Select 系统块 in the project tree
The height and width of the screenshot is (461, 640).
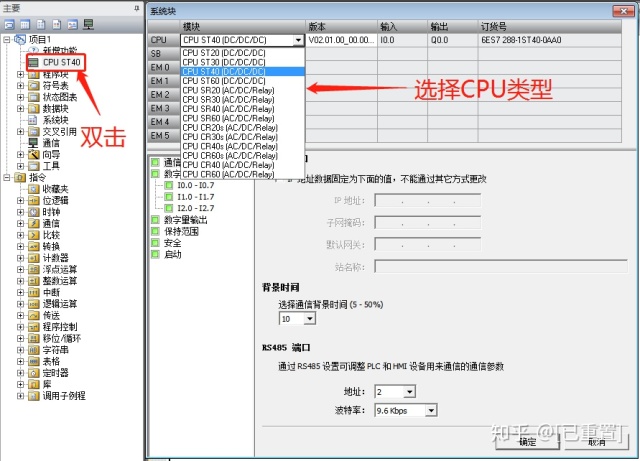pos(56,120)
